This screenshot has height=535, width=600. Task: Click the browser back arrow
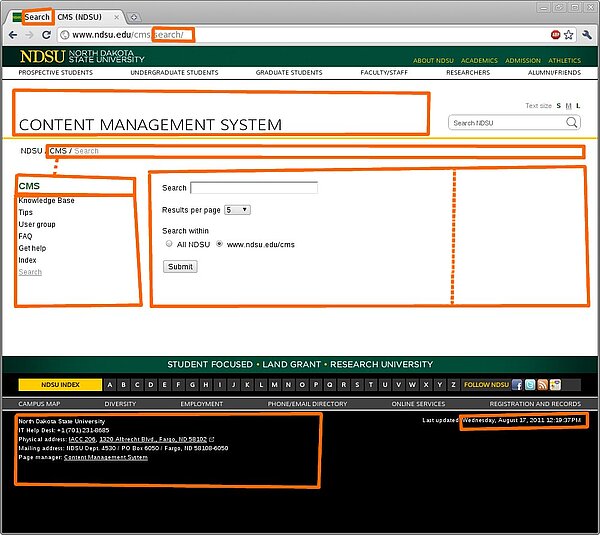(11, 34)
